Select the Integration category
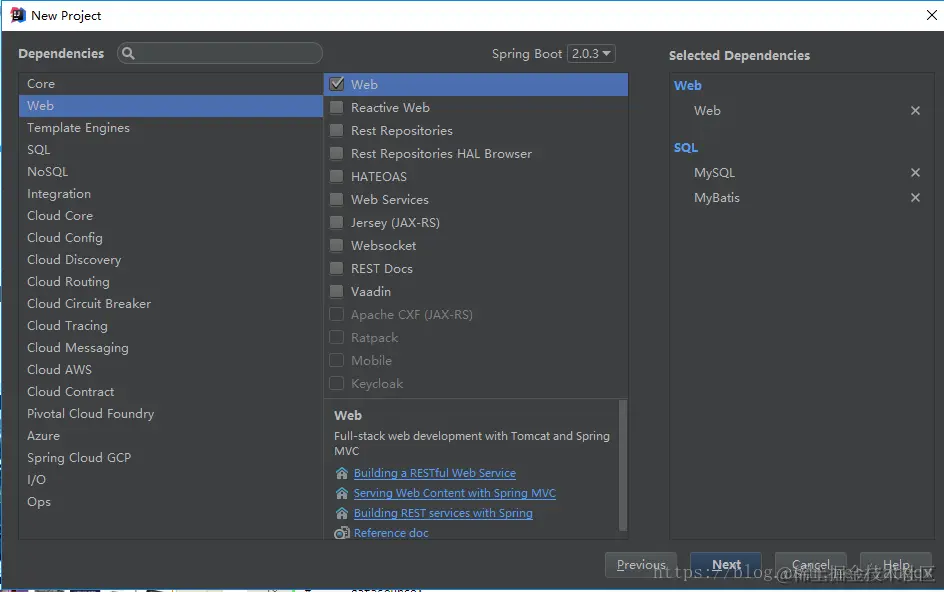 pos(171,193)
